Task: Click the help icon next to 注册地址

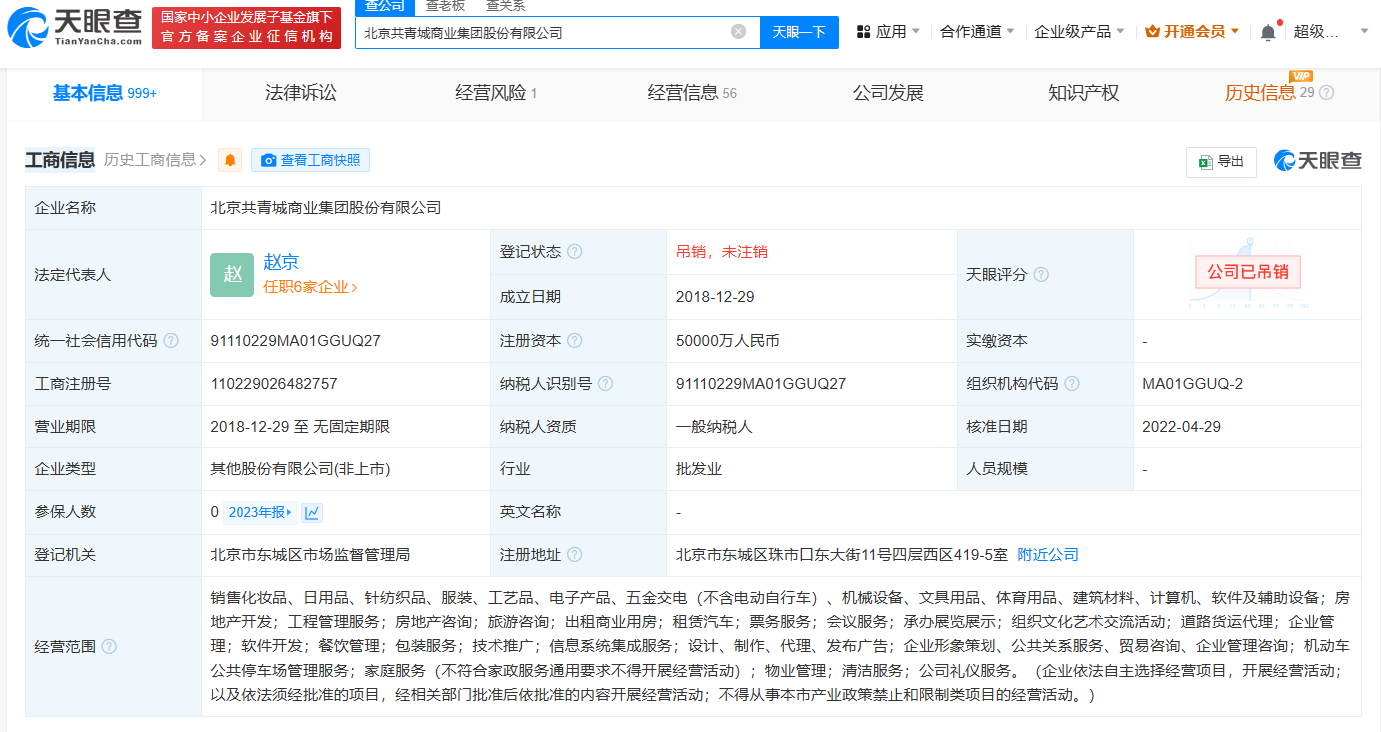Action: coord(574,555)
